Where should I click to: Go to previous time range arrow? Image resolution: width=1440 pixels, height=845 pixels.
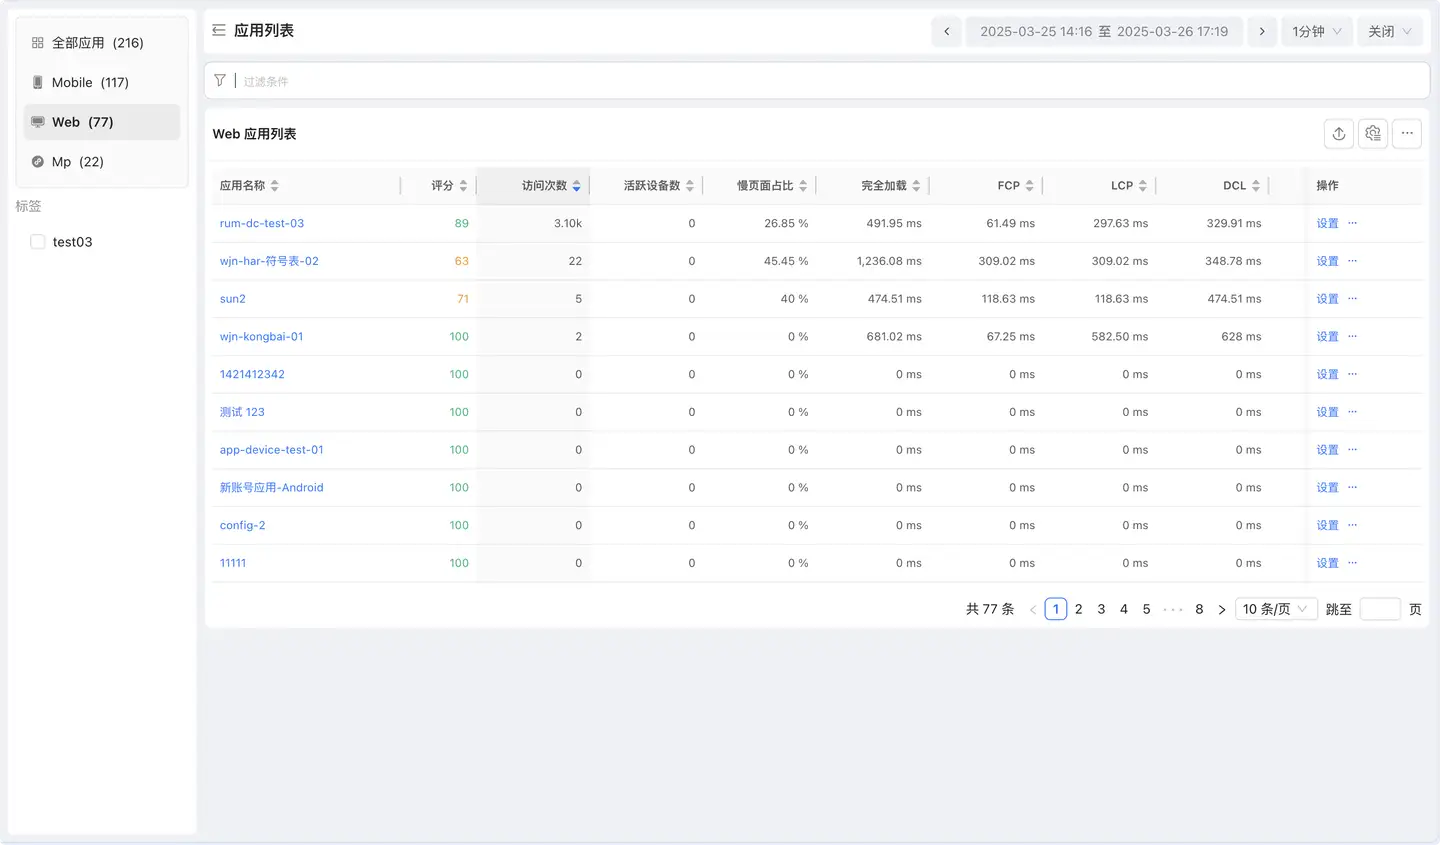pos(947,32)
